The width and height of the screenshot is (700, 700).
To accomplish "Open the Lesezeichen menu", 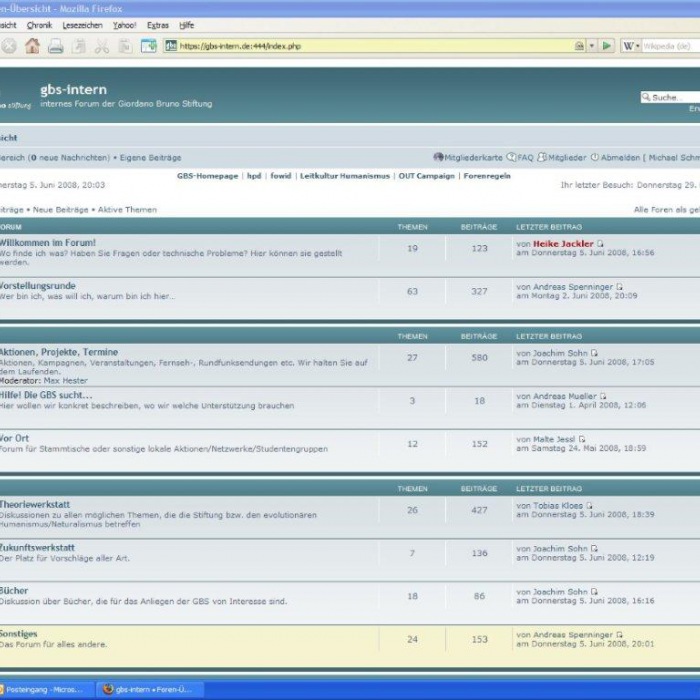I will click(x=82, y=25).
